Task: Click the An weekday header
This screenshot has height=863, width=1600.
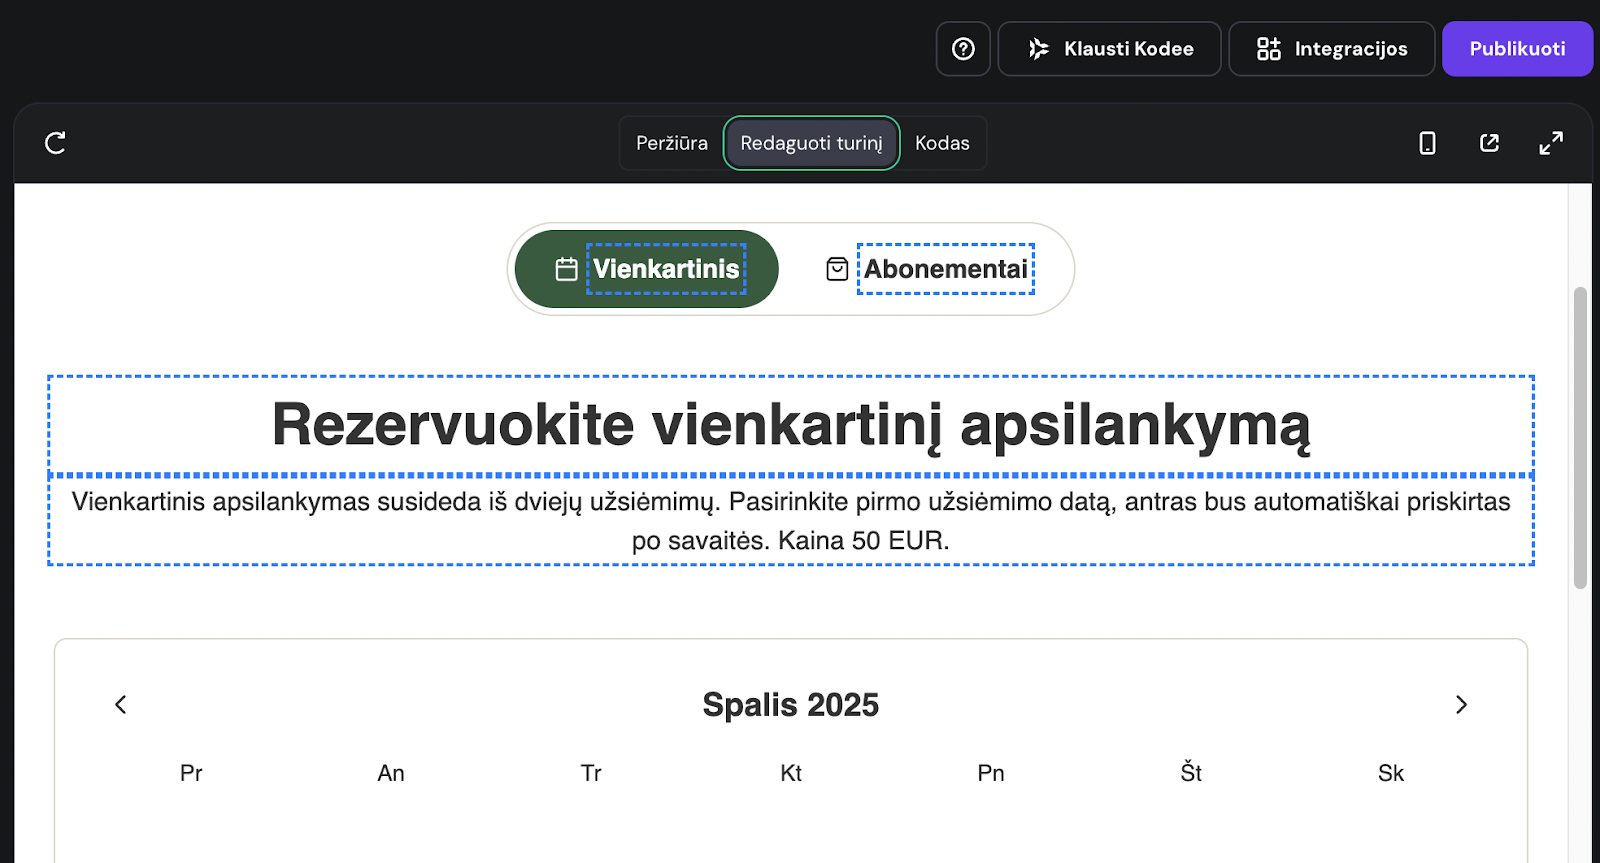Action: tap(391, 773)
